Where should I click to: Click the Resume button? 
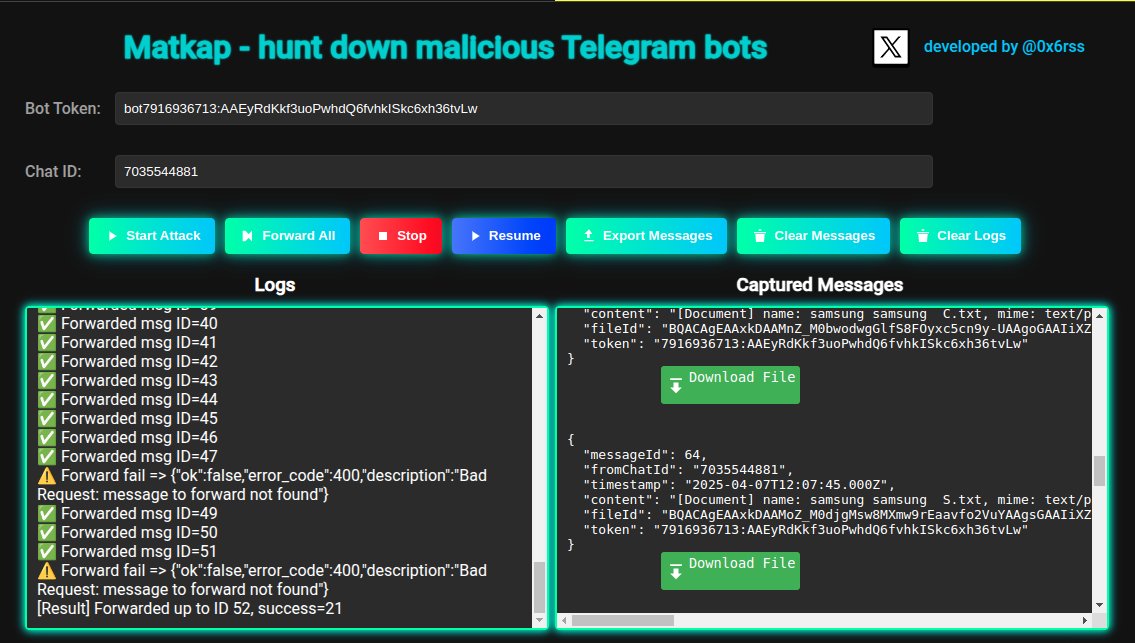[504, 236]
